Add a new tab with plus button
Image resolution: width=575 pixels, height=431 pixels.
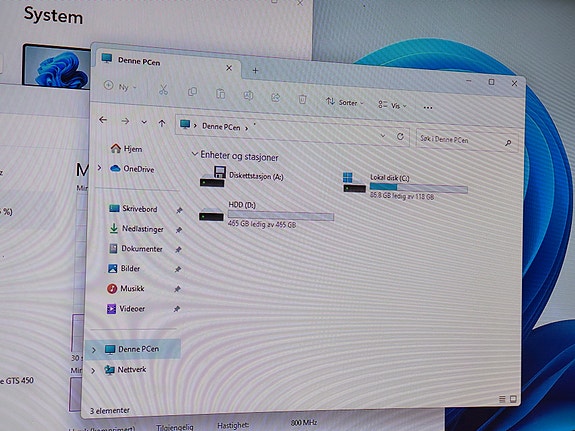click(x=255, y=70)
